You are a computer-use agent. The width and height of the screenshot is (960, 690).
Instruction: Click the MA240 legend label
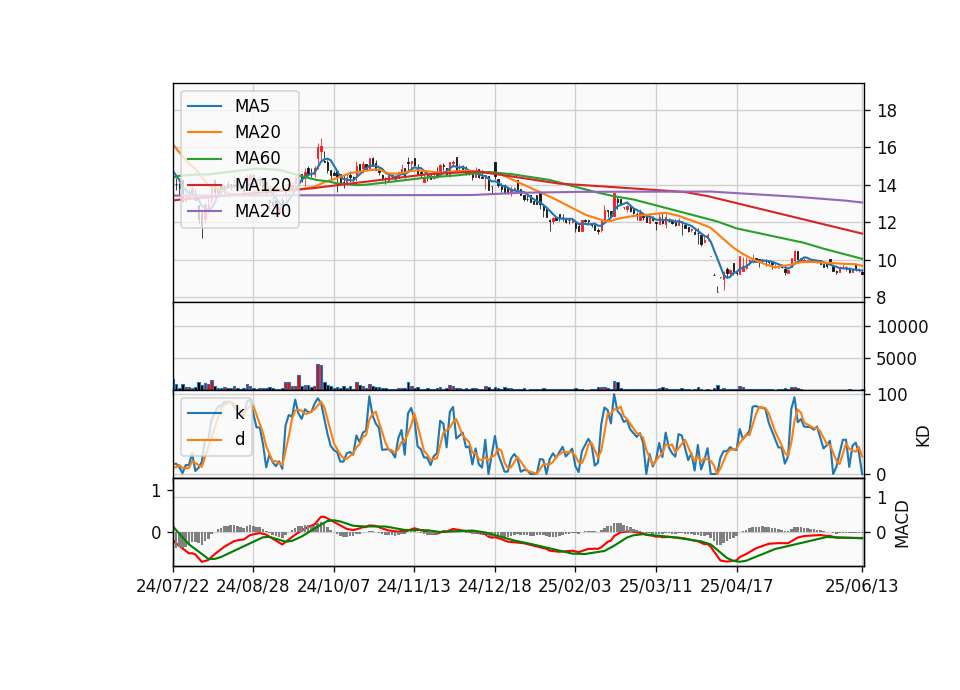(x=263, y=211)
